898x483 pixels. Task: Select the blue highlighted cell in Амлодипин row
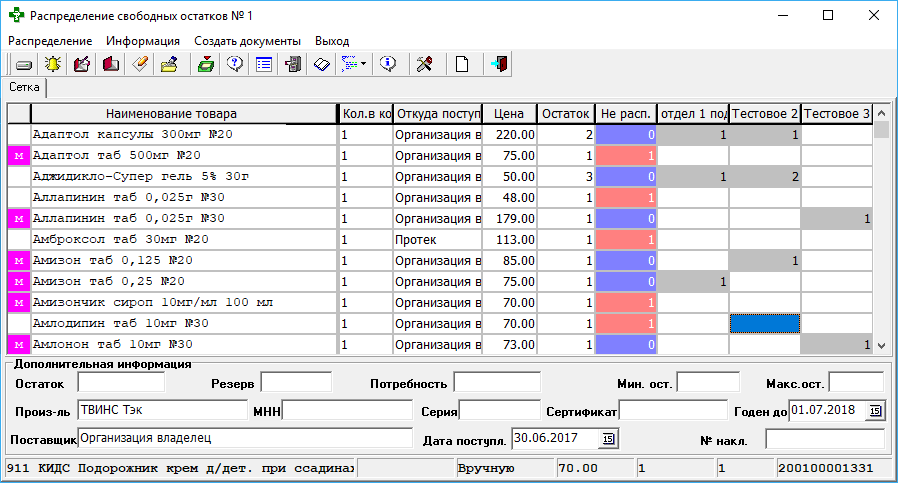(765, 323)
